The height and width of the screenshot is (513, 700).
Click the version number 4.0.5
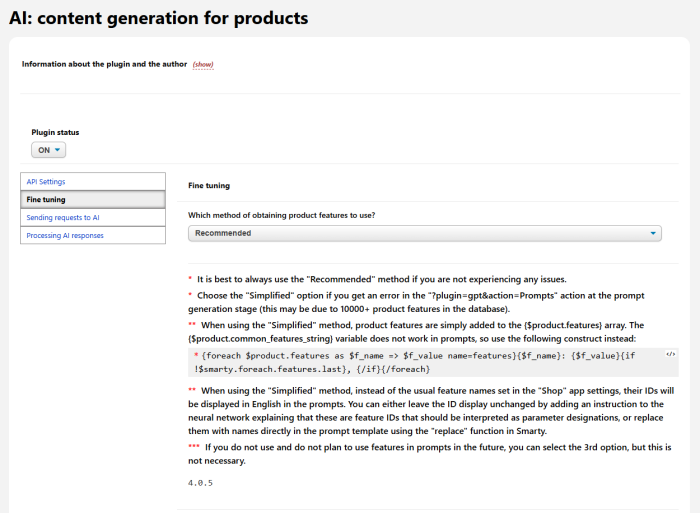[x=200, y=483]
